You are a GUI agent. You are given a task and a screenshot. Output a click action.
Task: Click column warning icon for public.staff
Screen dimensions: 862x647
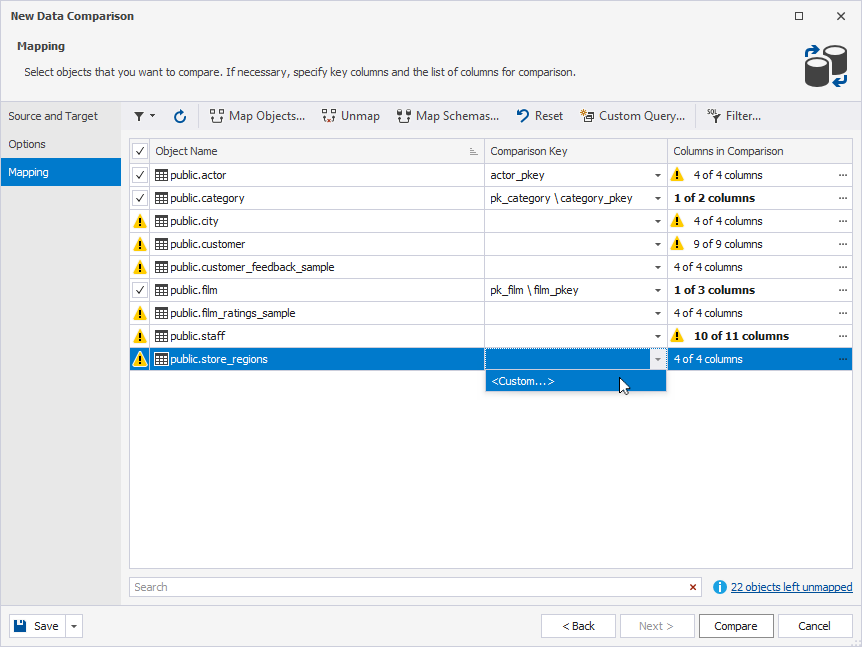(677, 336)
